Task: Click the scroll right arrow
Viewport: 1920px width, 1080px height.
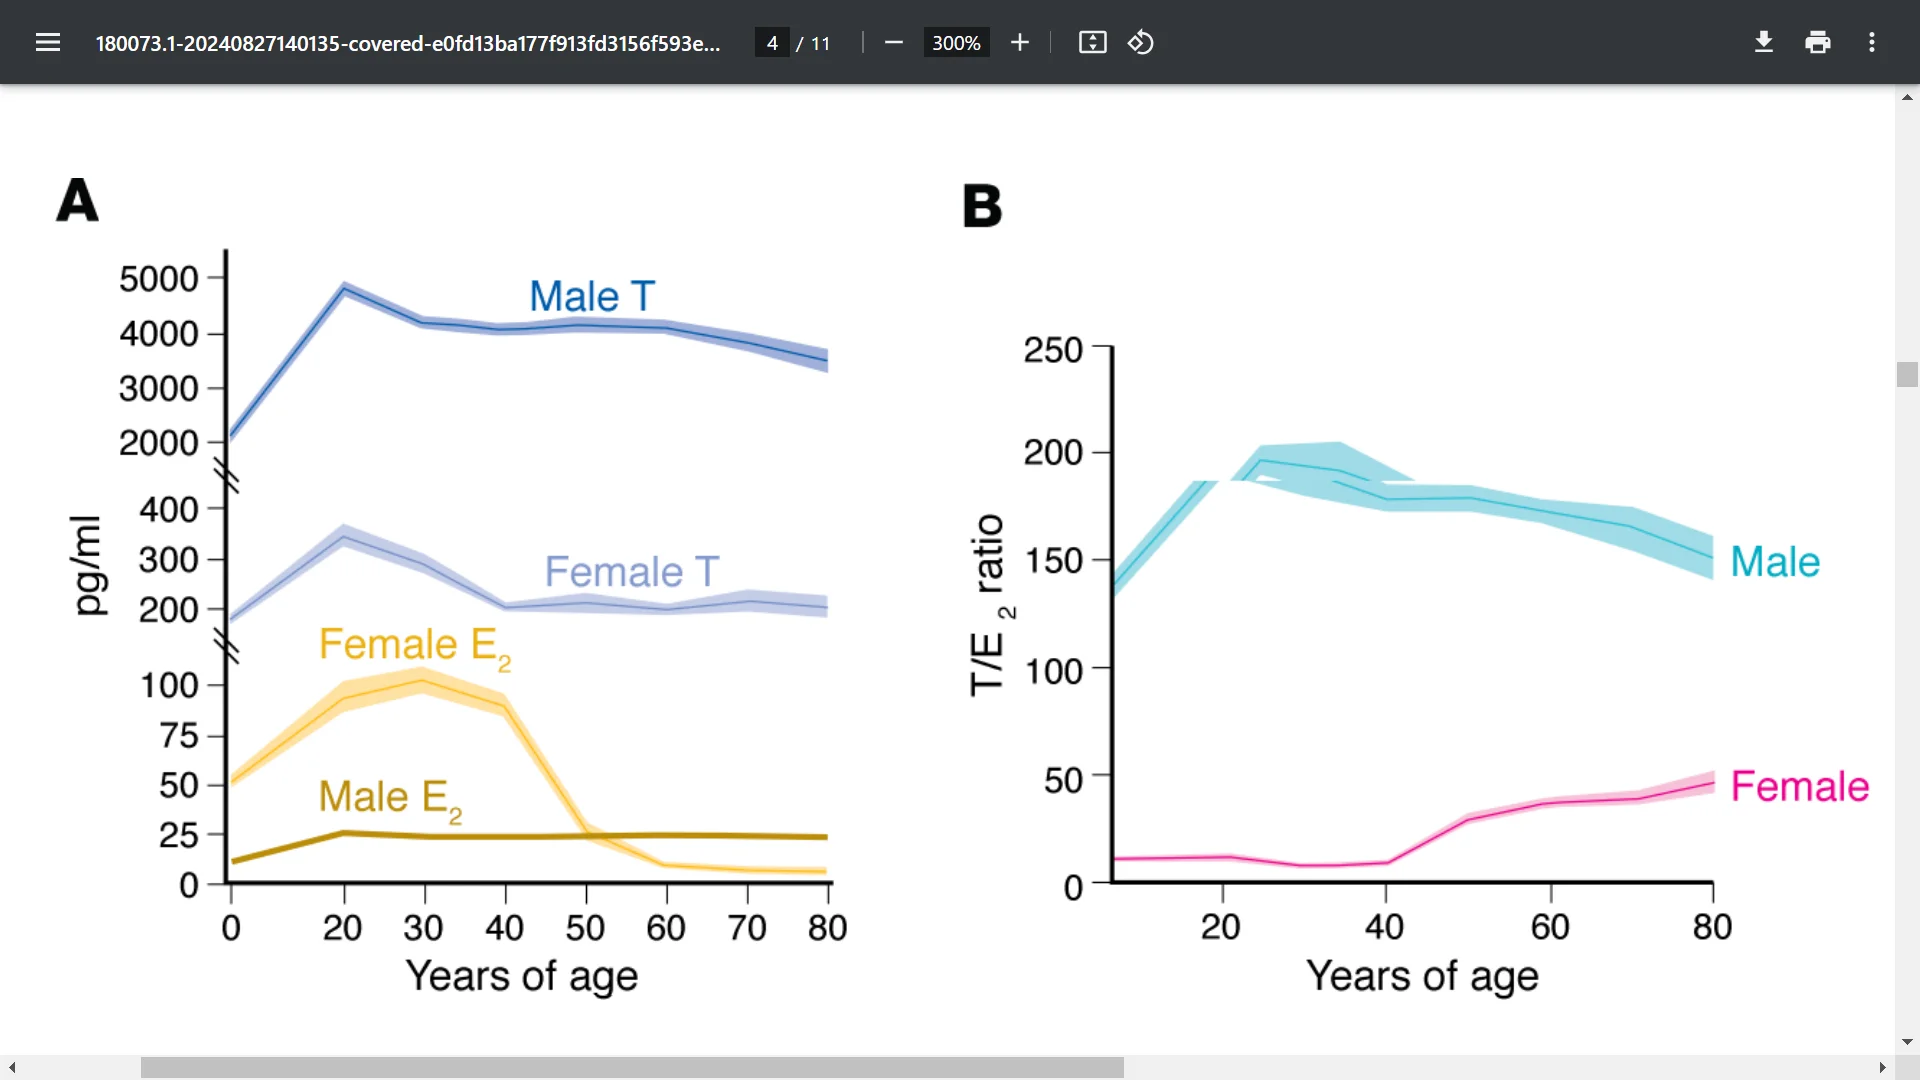Action: [1882, 1068]
